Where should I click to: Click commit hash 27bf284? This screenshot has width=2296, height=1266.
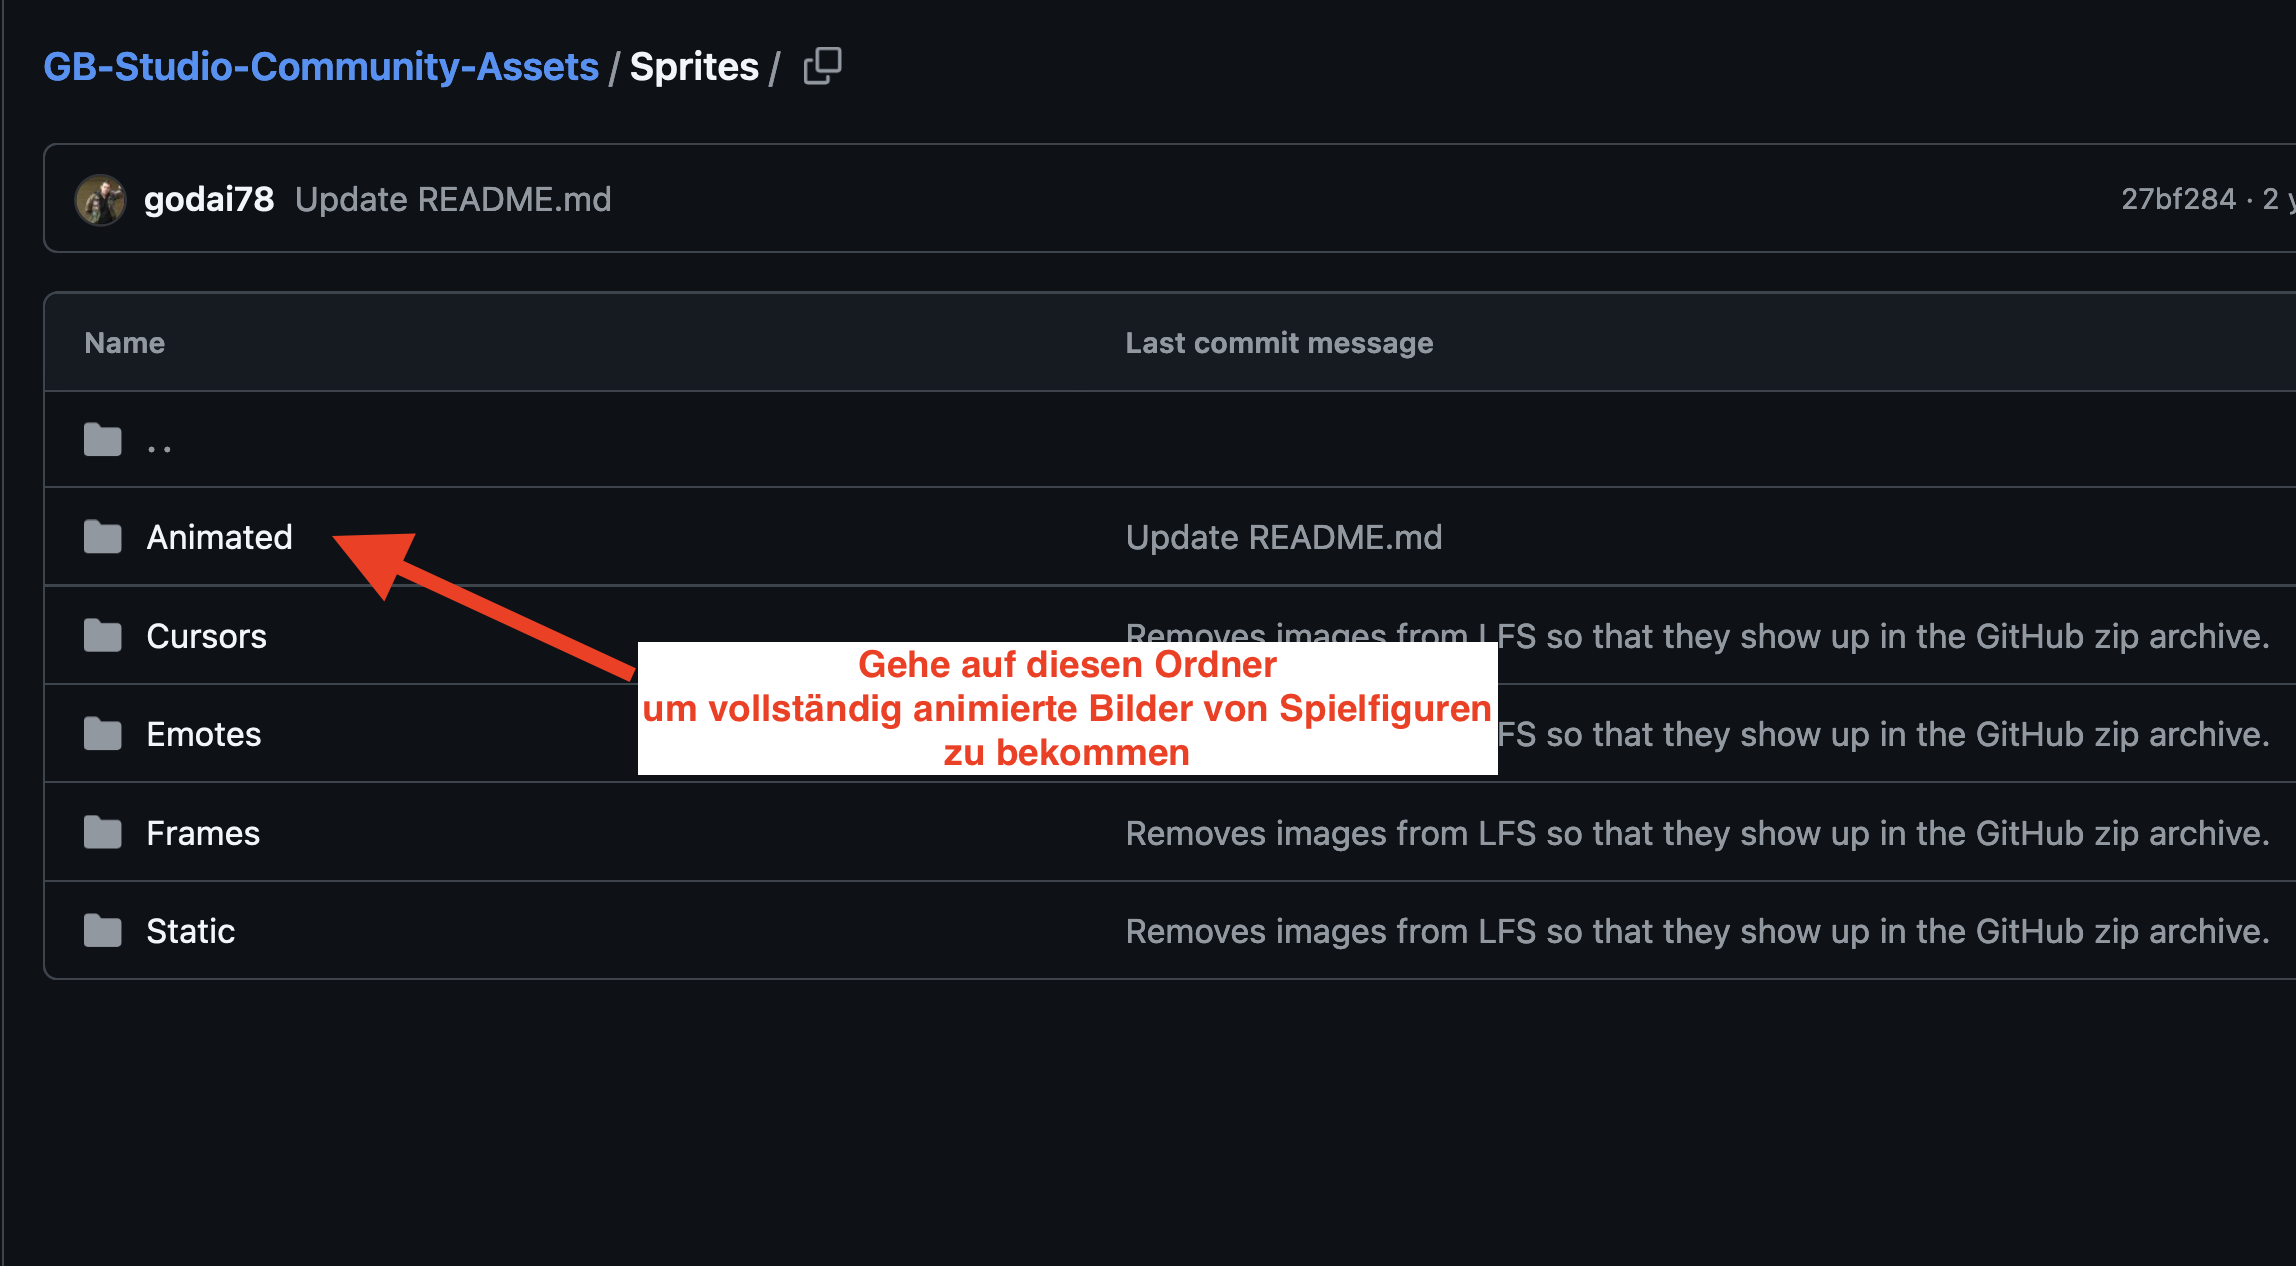[x=2178, y=199]
